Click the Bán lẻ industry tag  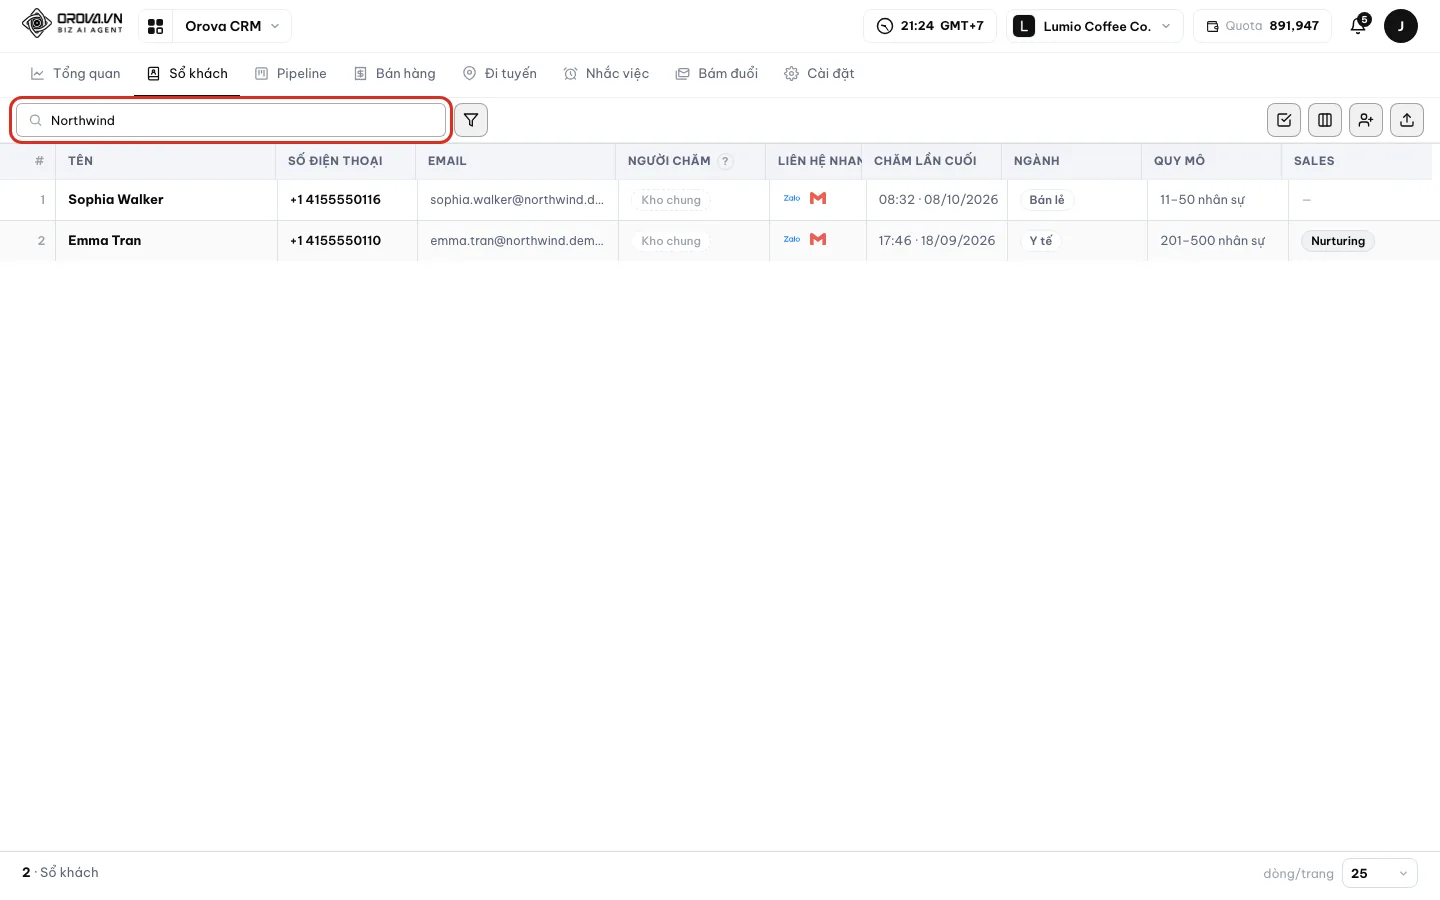click(1047, 200)
